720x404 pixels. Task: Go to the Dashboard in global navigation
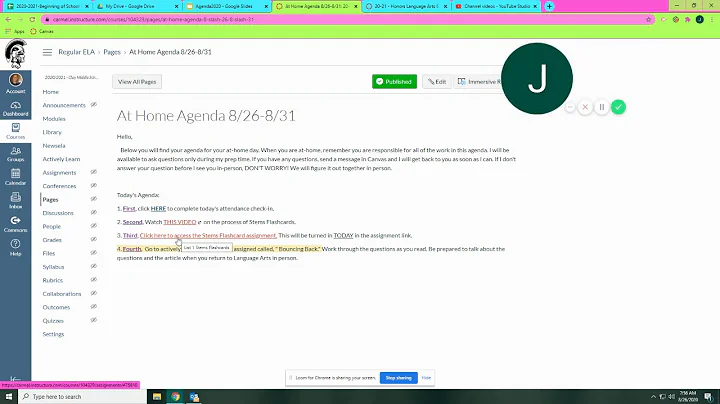16,109
